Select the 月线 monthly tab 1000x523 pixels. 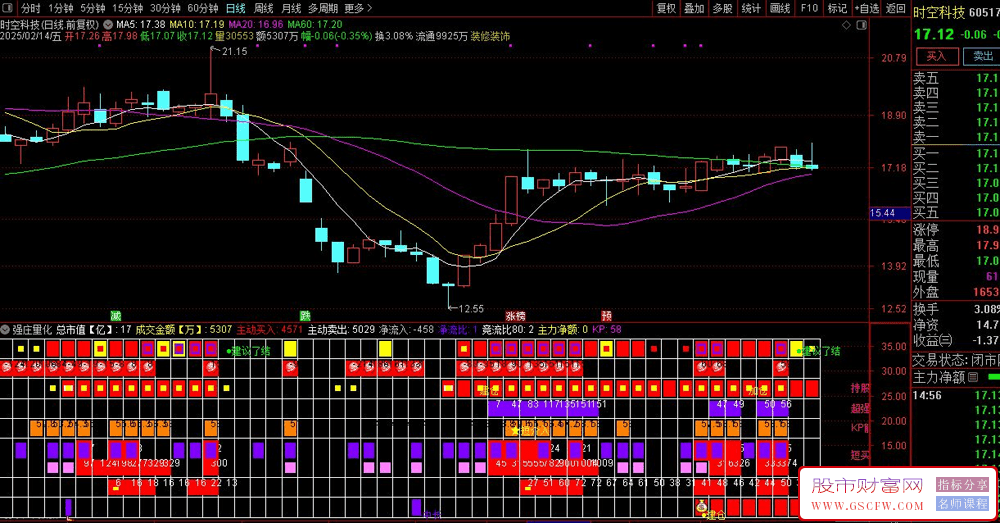[x=291, y=8]
